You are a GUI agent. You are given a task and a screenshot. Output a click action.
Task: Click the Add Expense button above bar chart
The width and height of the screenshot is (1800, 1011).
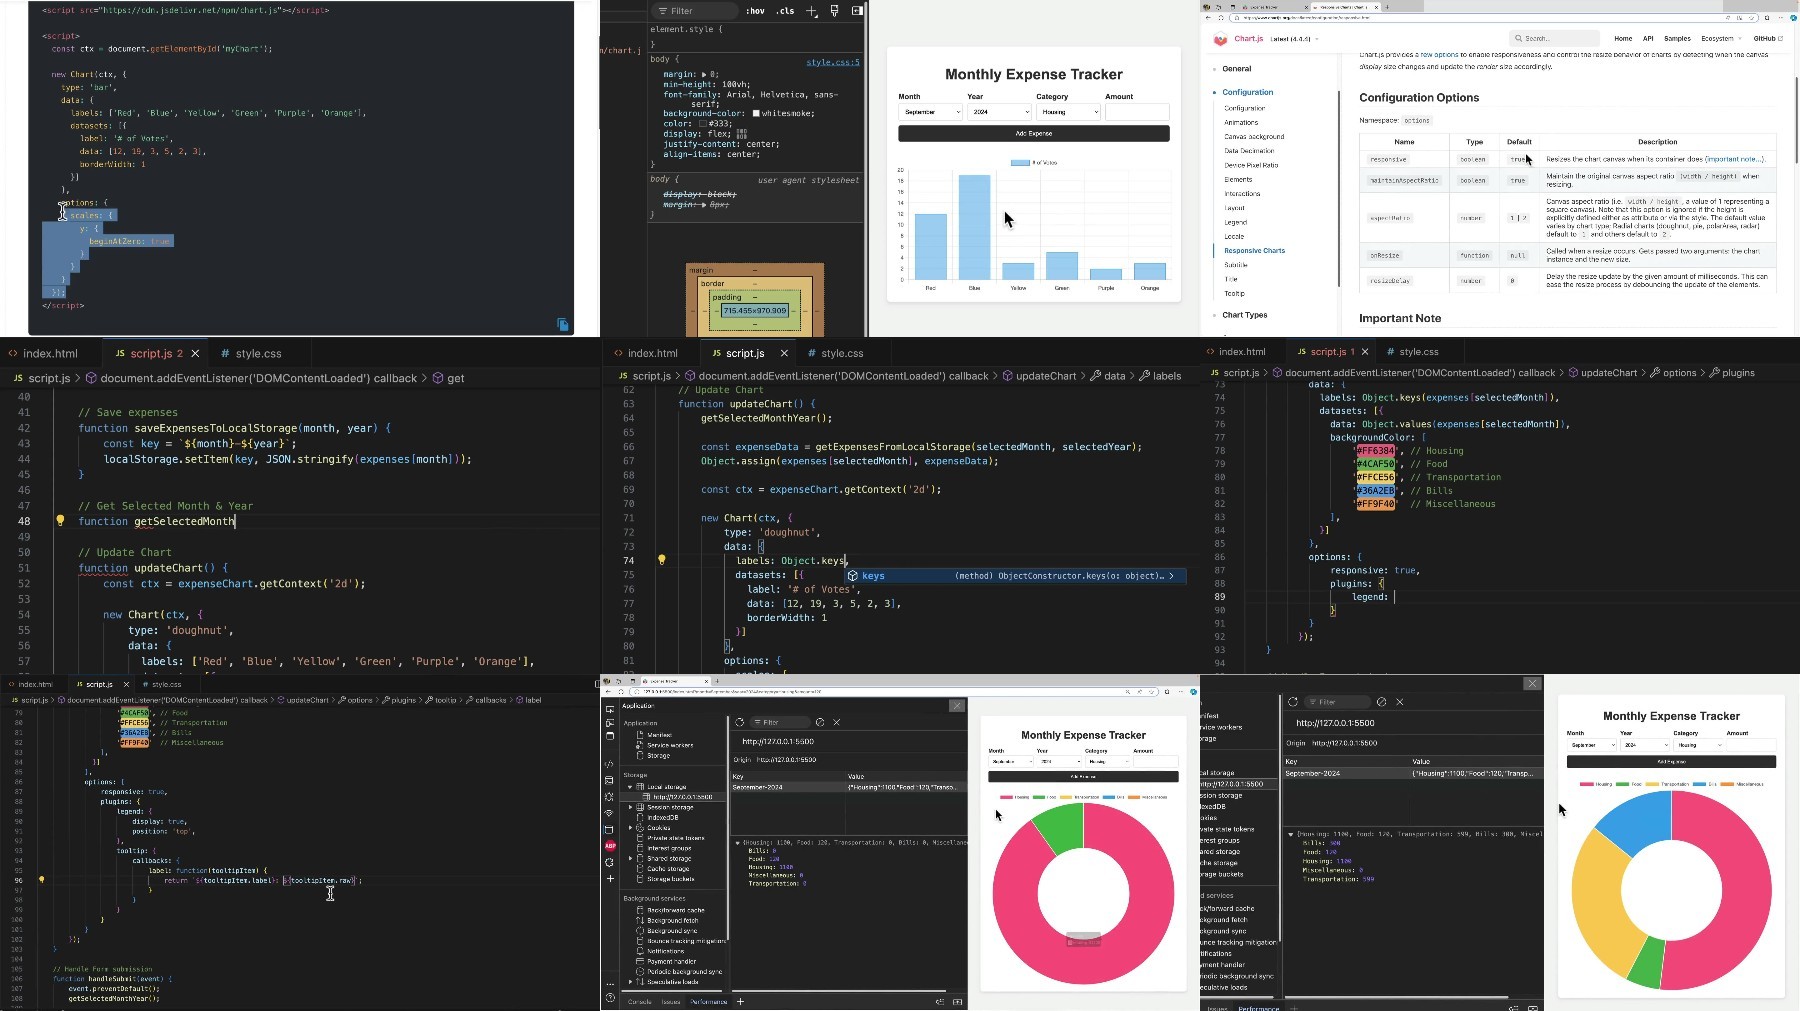tap(1034, 133)
